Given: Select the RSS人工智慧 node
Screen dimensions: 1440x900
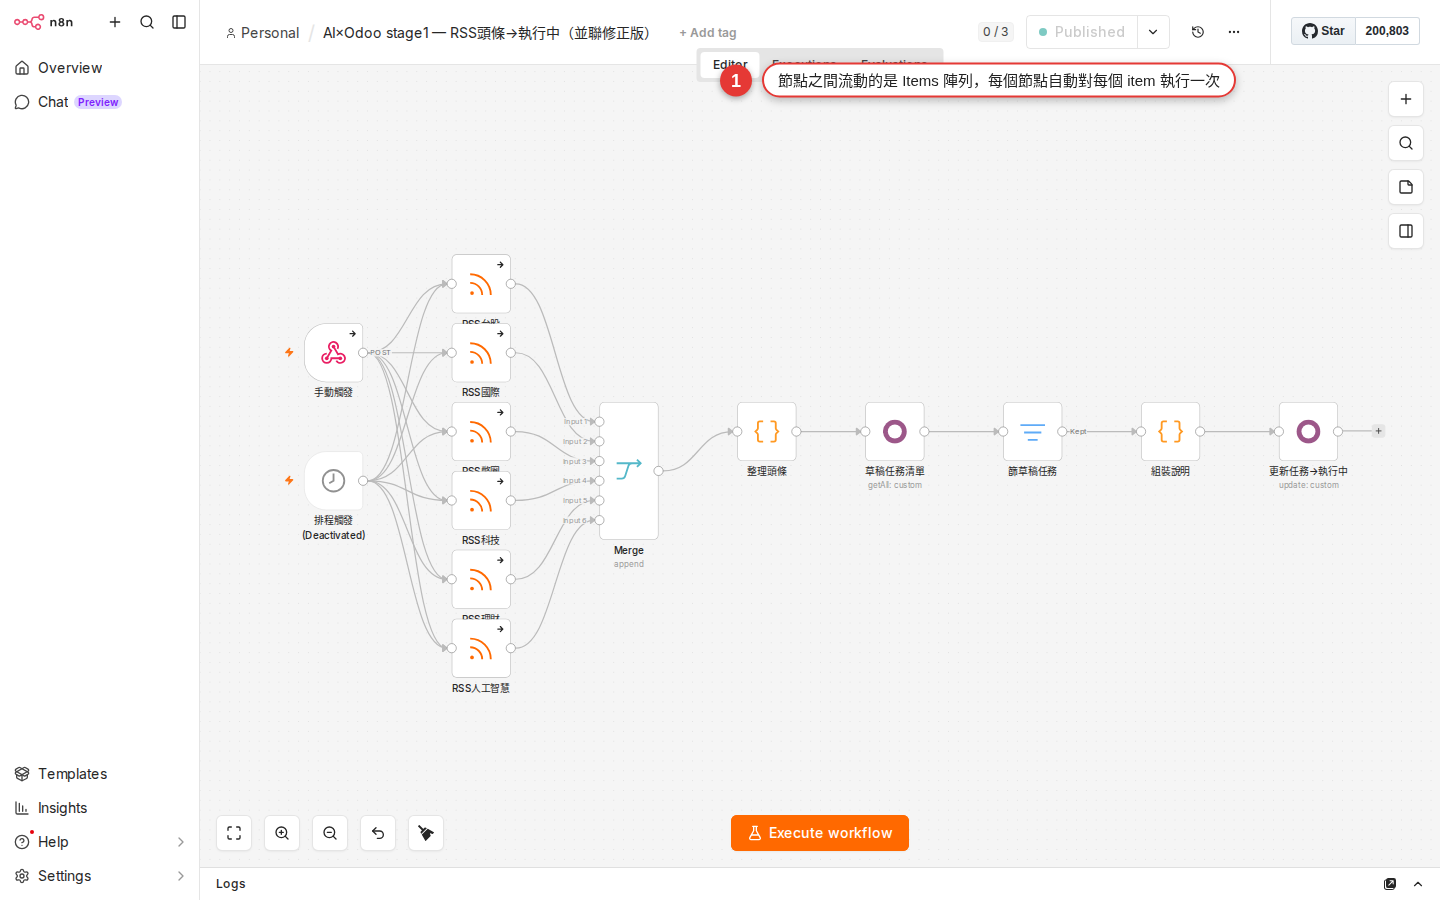Looking at the screenshot, I should (x=481, y=648).
